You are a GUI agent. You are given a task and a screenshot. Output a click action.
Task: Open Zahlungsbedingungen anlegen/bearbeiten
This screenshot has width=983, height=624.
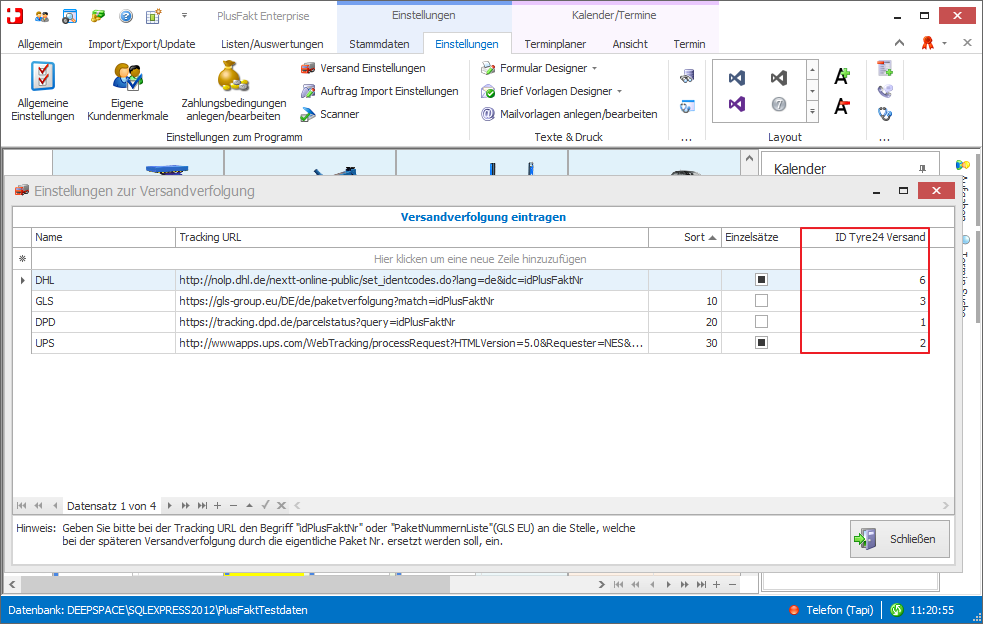coord(231,90)
